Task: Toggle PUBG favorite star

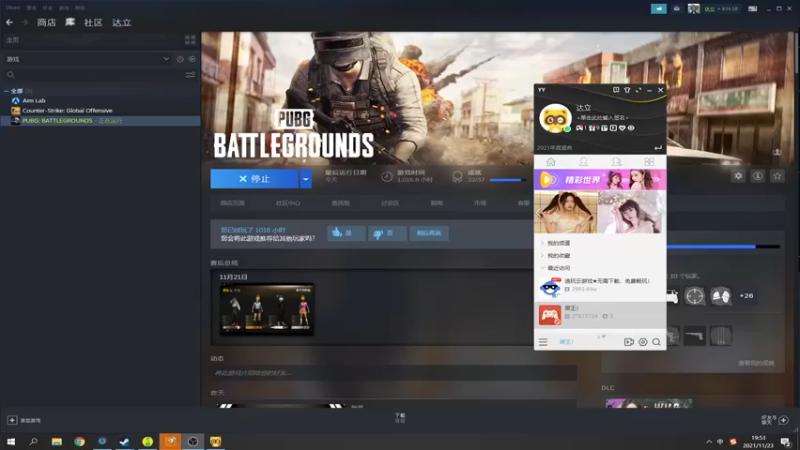Action: tap(777, 176)
